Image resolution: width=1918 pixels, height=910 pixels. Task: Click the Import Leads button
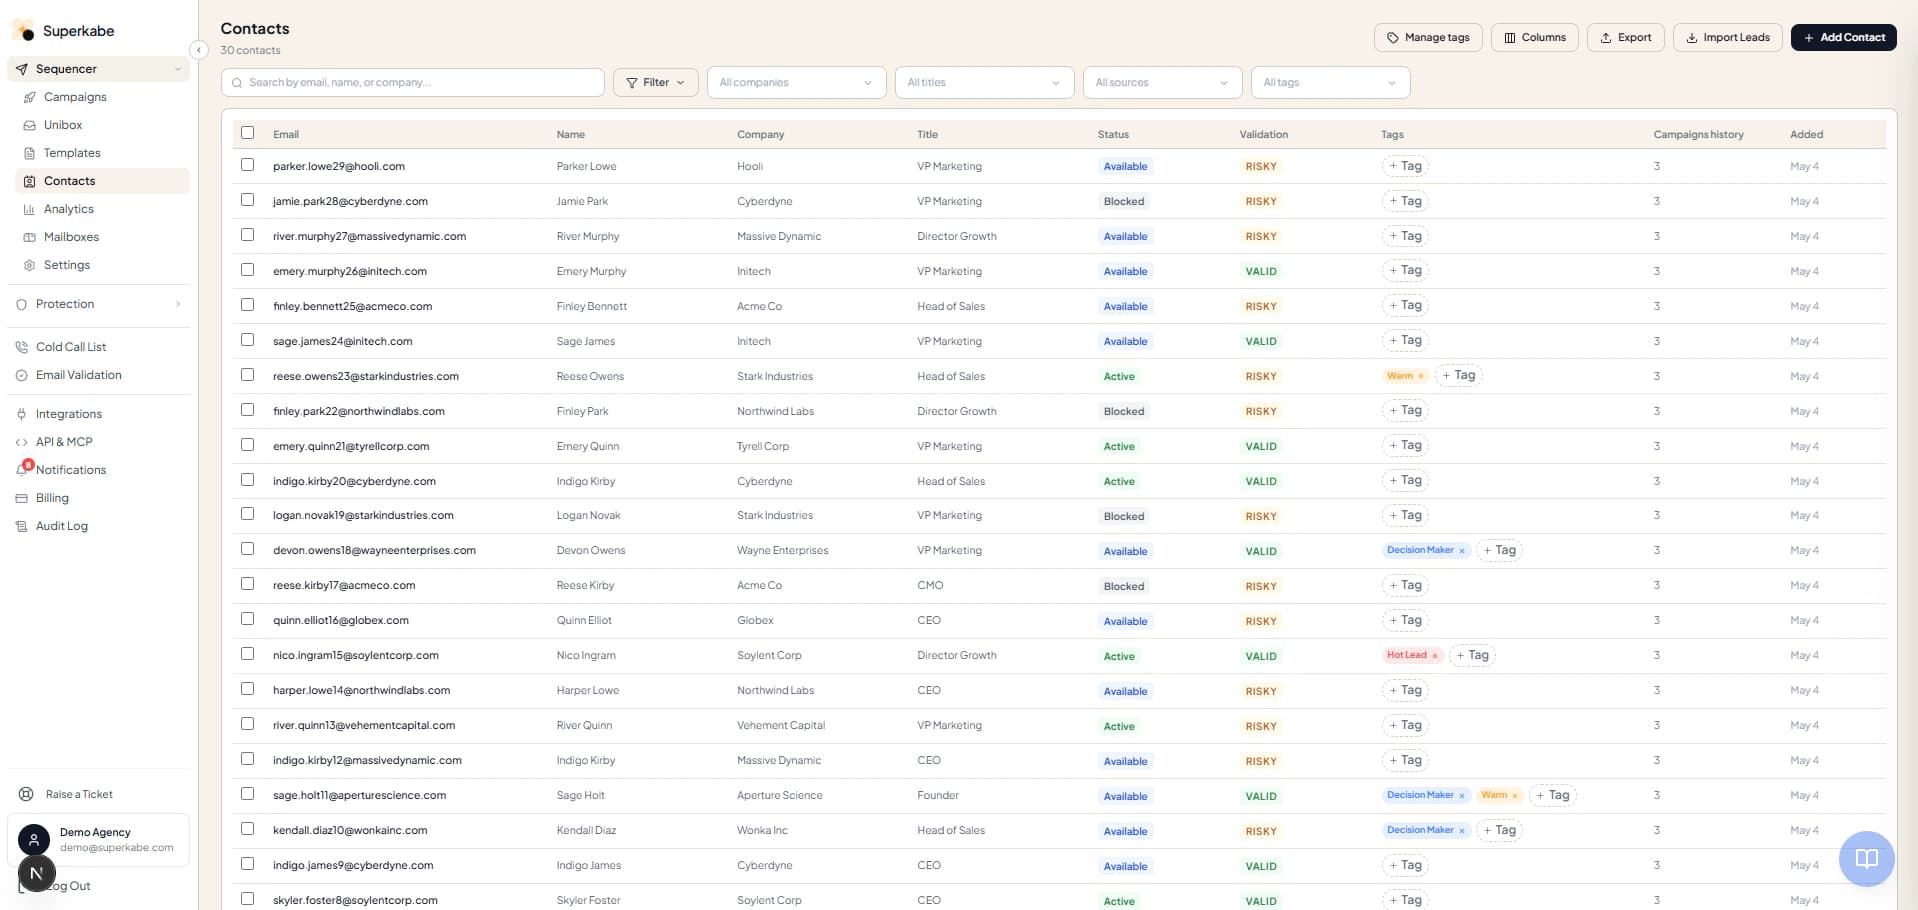[1727, 37]
